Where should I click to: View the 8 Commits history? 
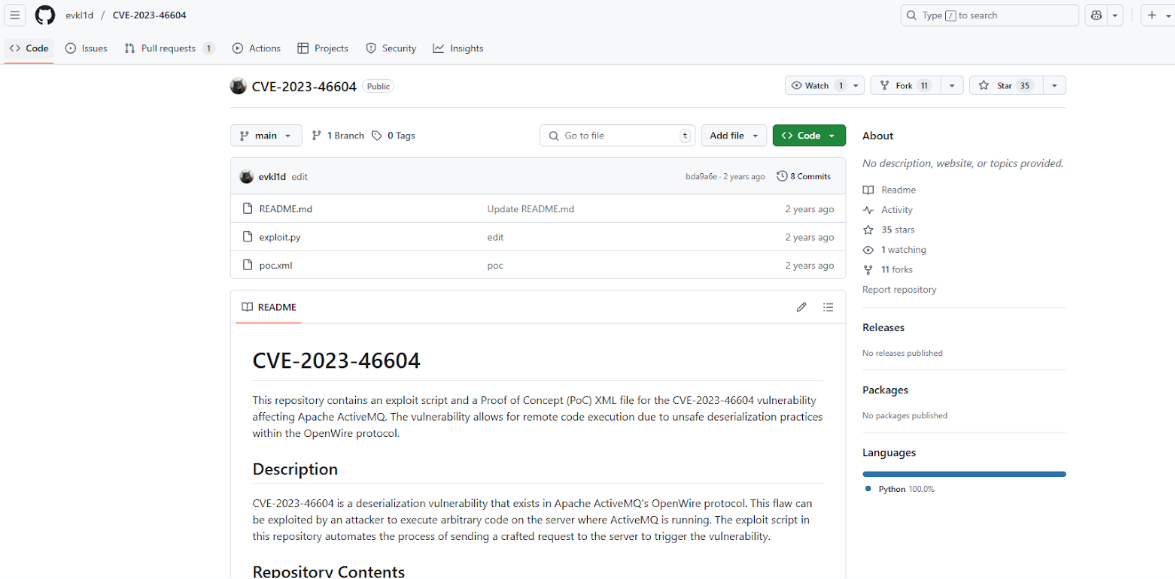[804, 177]
